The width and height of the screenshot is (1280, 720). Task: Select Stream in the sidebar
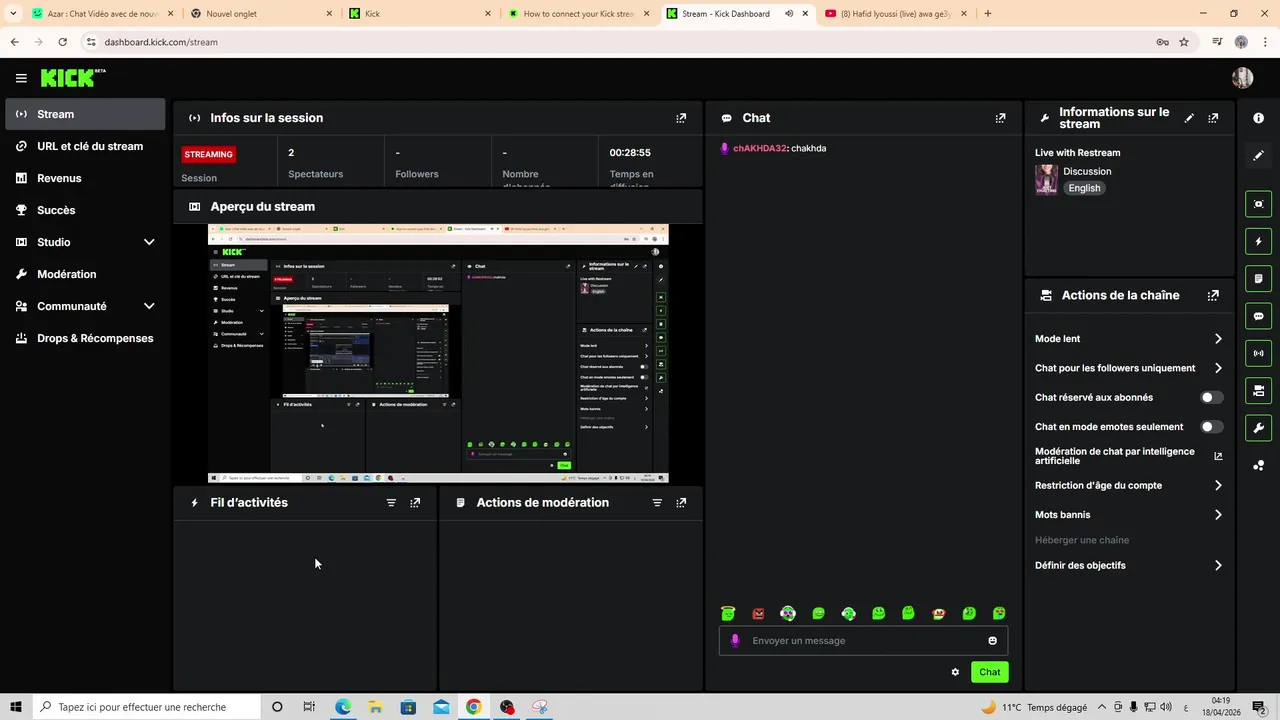point(85,114)
